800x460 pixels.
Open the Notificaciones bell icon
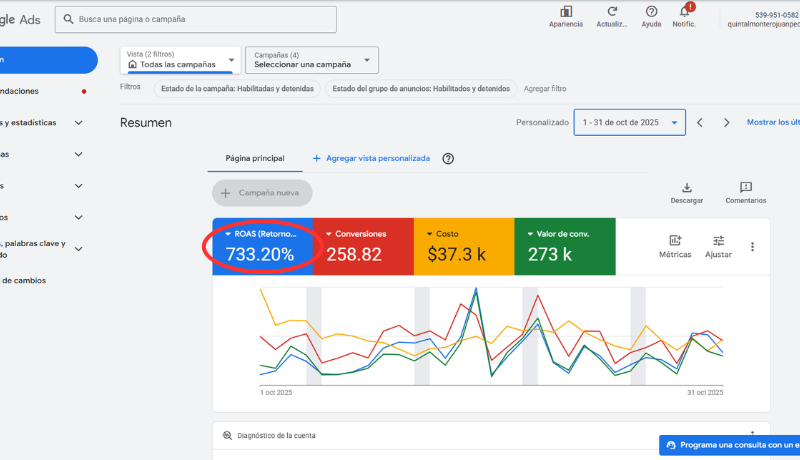[685, 11]
